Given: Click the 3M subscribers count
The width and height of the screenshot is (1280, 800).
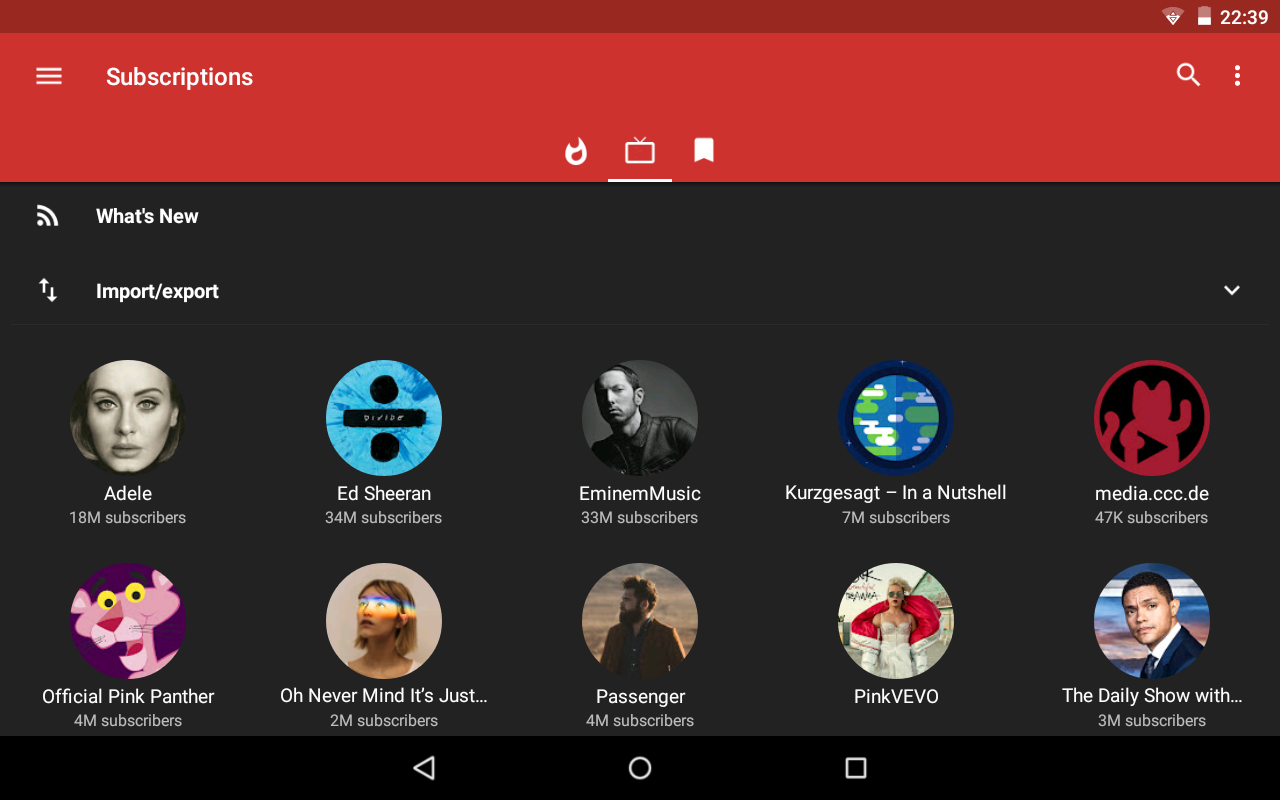Looking at the screenshot, I should 1152,721.
